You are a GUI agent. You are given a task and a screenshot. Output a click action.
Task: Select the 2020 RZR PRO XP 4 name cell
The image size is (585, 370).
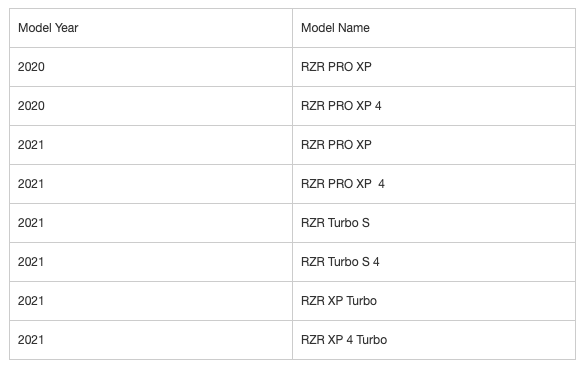(434, 106)
